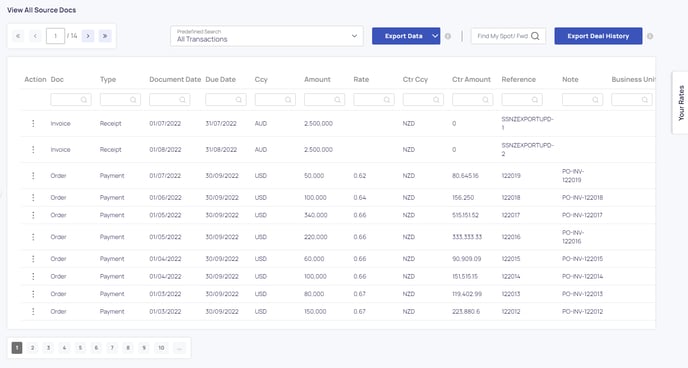Open action menu for order 122019 row

click(x=33, y=175)
